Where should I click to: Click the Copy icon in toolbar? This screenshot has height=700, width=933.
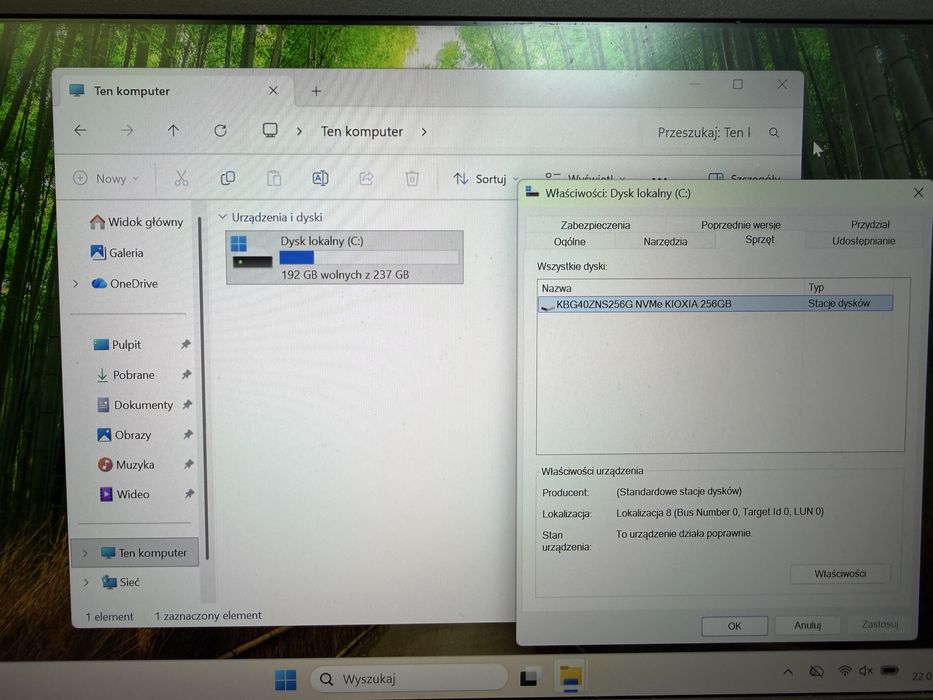click(x=227, y=178)
